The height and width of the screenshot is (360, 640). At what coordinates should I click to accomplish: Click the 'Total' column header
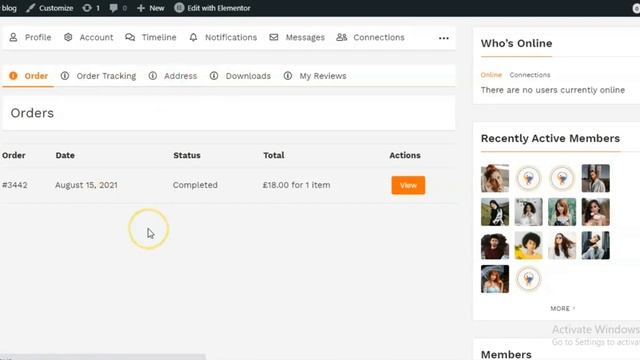coord(274,155)
